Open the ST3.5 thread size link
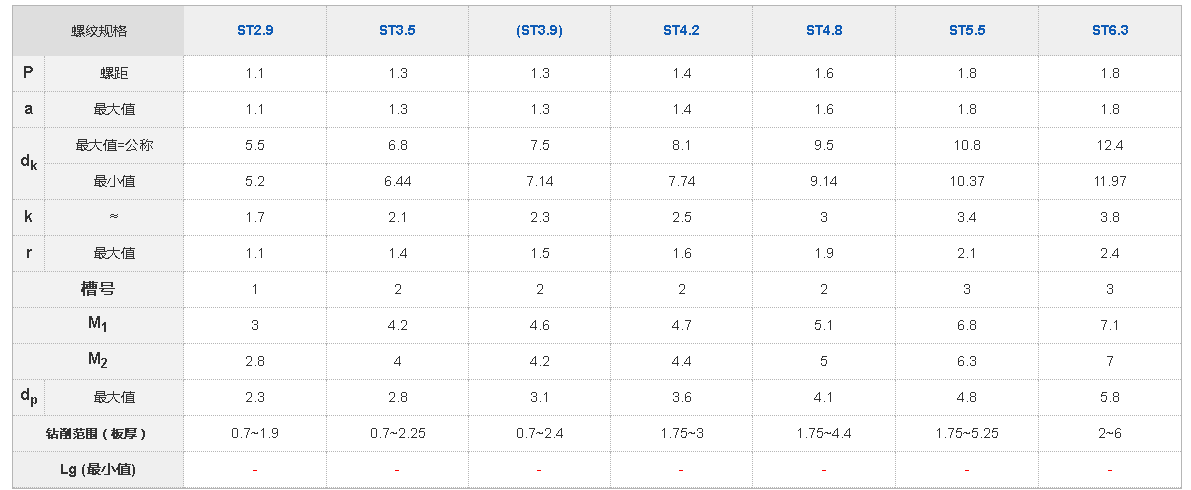This screenshot has width=1191, height=490. [x=397, y=31]
